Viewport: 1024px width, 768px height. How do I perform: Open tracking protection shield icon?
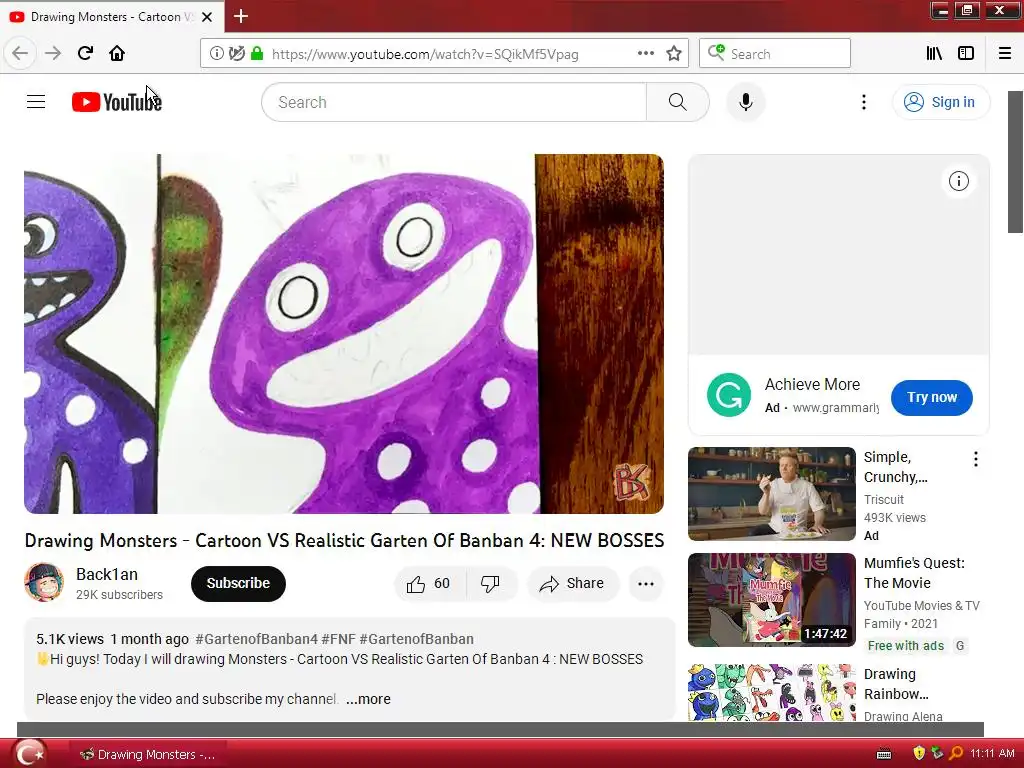tap(236, 54)
